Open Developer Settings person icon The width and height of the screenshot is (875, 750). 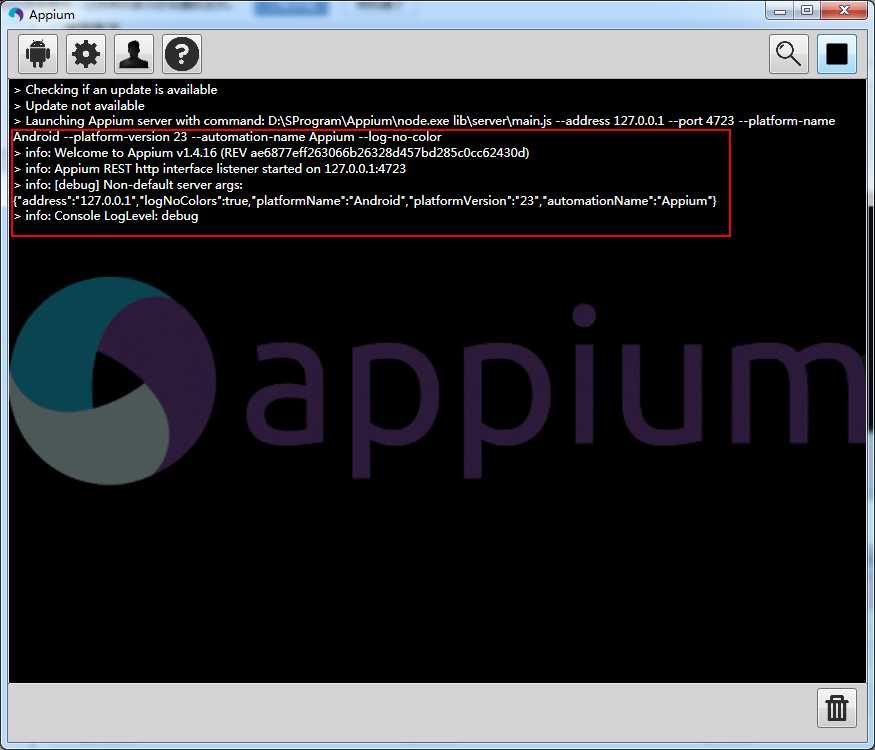click(x=134, y=54)
